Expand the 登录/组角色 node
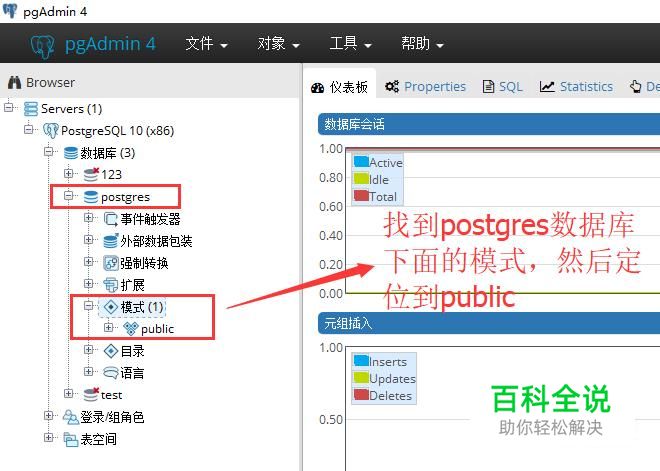 click(48, 415)
